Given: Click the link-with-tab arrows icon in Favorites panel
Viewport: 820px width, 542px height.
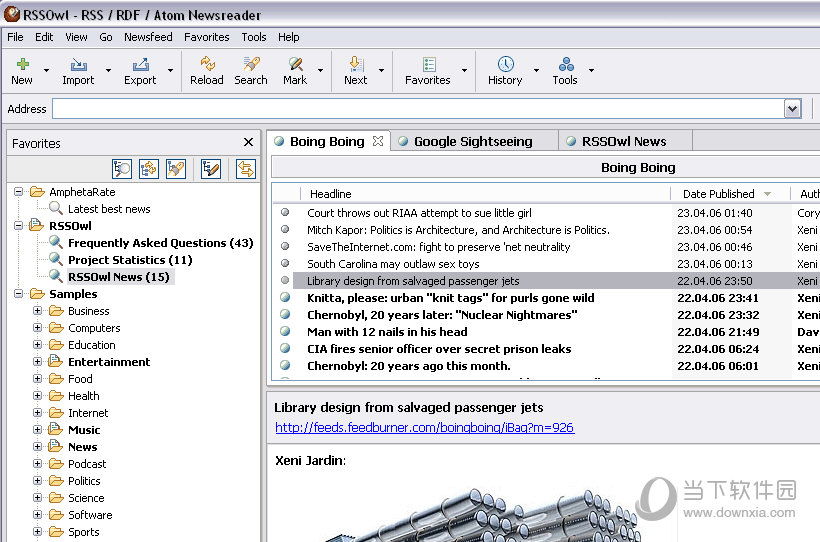Looking at the screenshot, I should point(245,168).
